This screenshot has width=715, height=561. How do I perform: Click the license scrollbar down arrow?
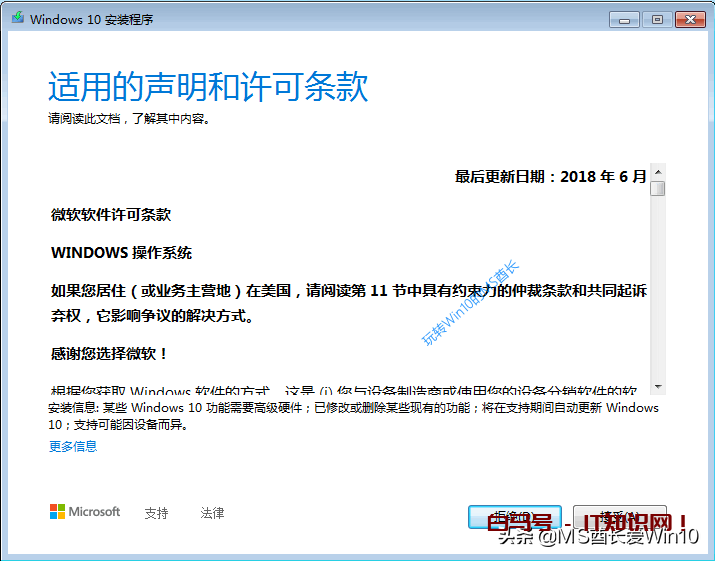(657, 387)
